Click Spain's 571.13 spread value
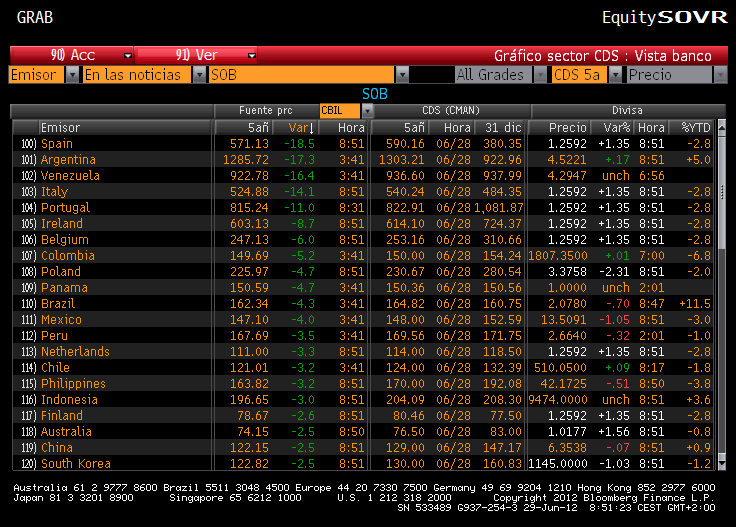This screenshot has width=736, height=527. tap(249, 144)
